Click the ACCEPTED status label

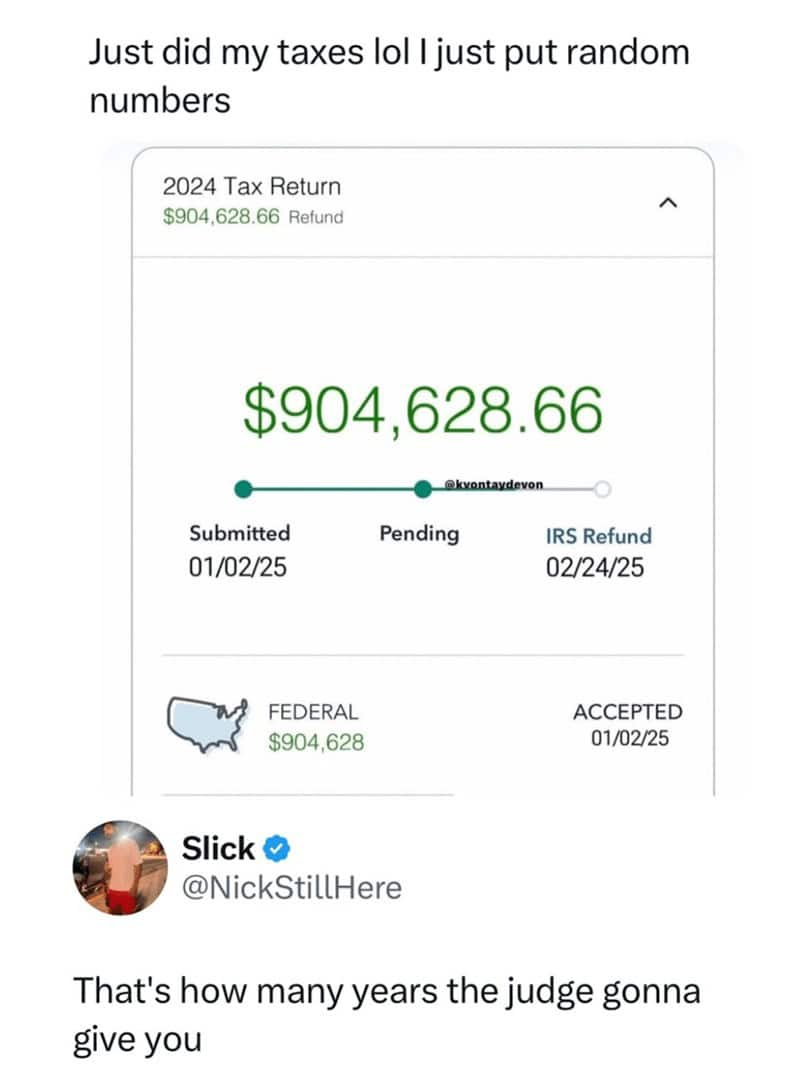point(628,712)
